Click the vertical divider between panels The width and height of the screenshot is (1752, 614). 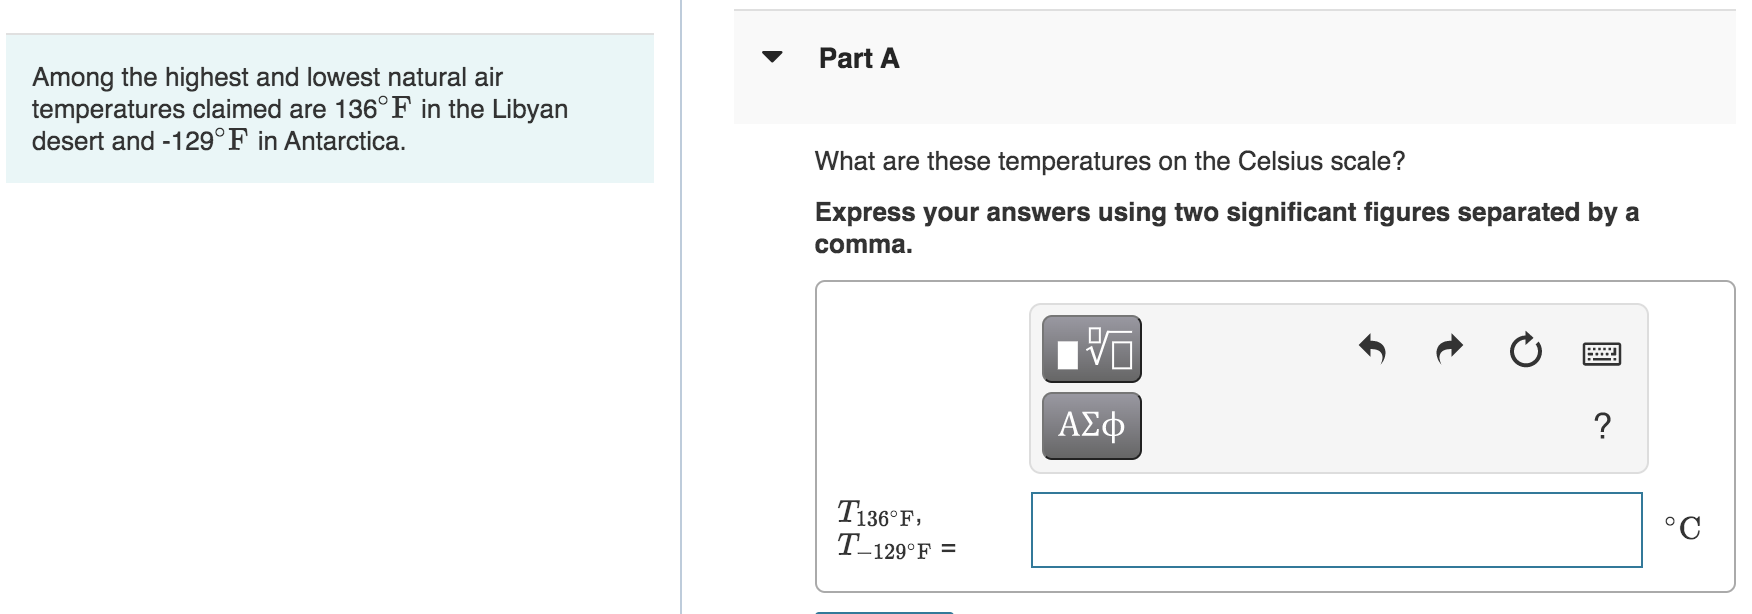click(x=681, y=300)
